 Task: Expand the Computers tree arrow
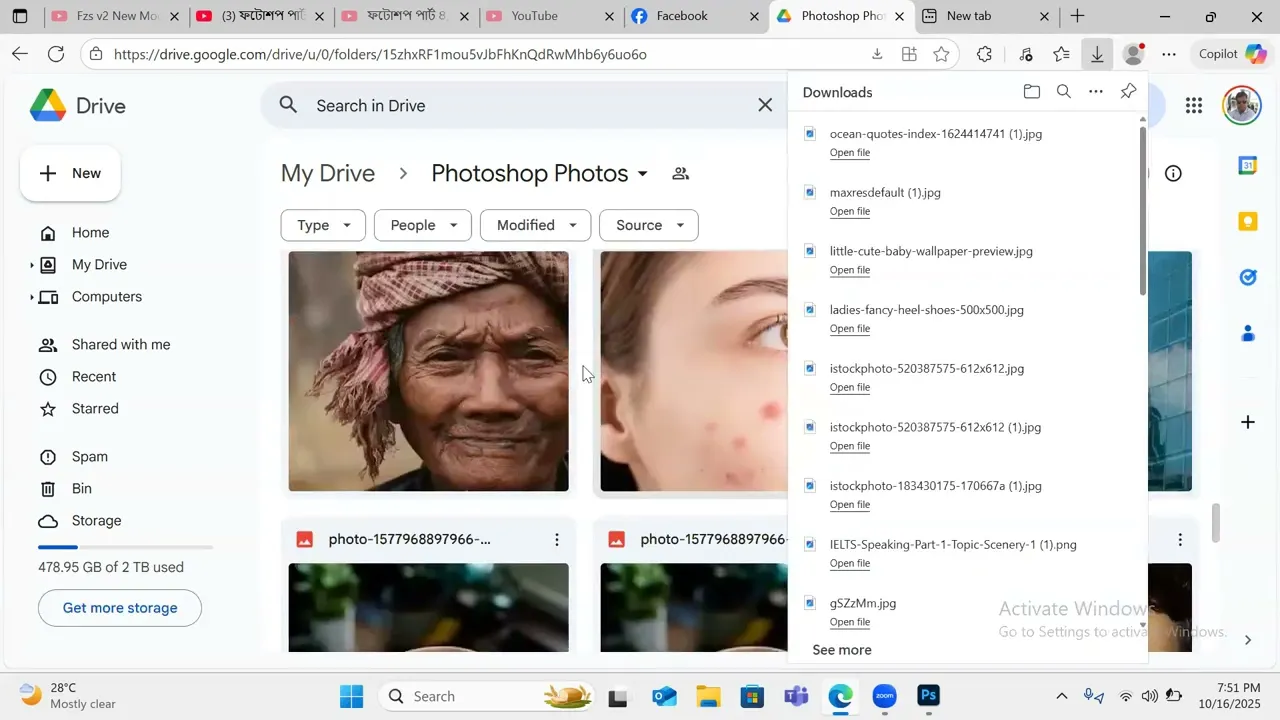point(32,297)
